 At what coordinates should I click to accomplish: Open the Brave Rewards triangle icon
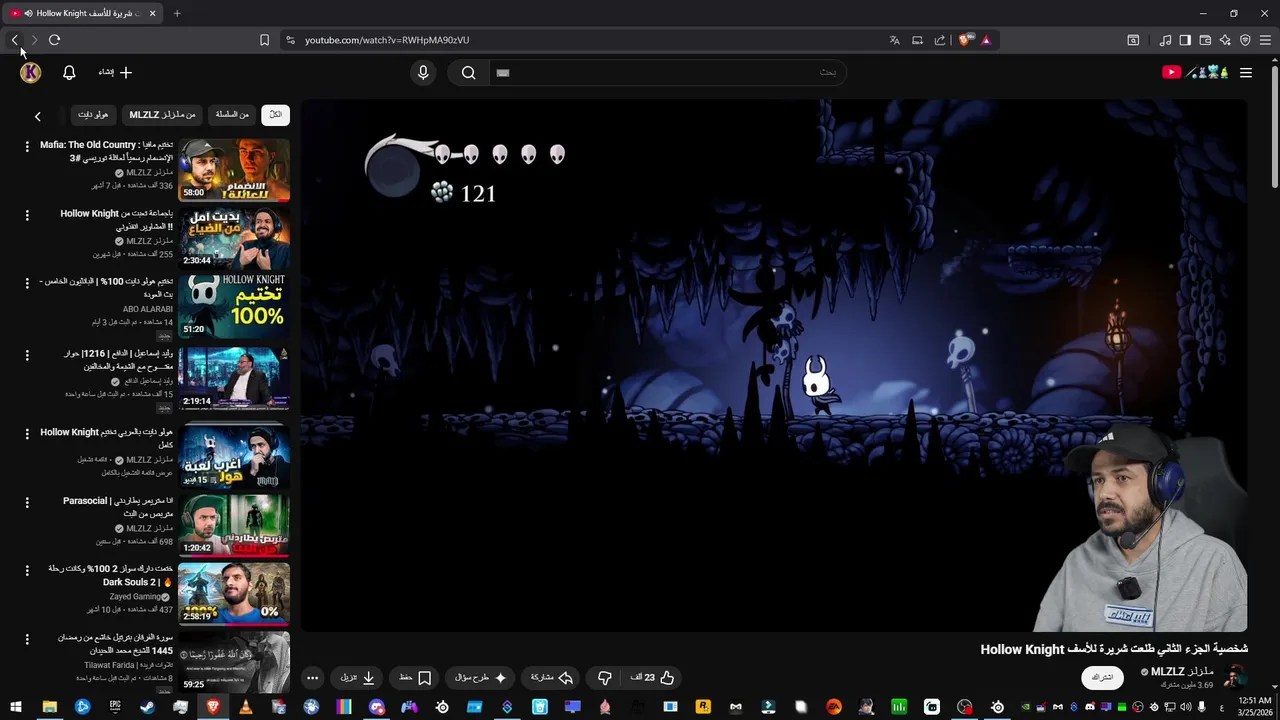986,40
